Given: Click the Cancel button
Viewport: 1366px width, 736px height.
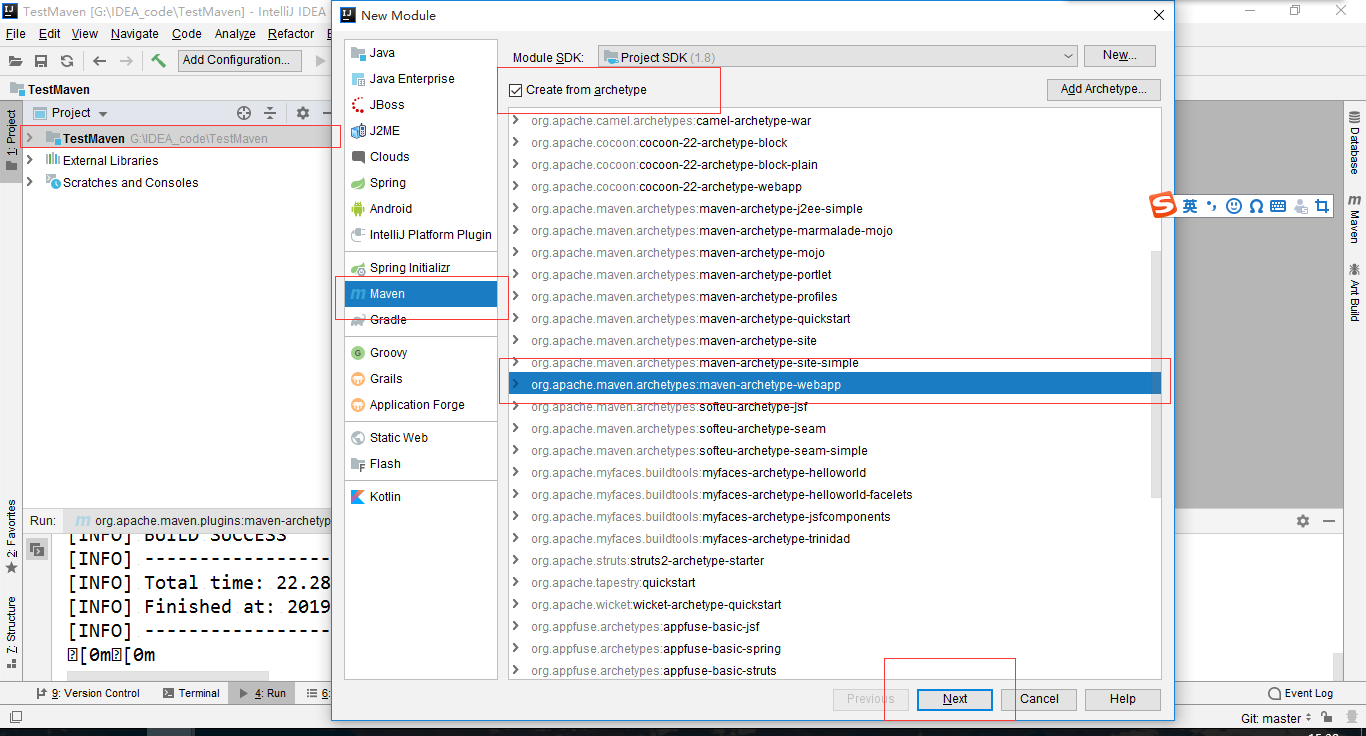Looking at the screenshot, I should pyautogui.click(x=1039, y=699).
